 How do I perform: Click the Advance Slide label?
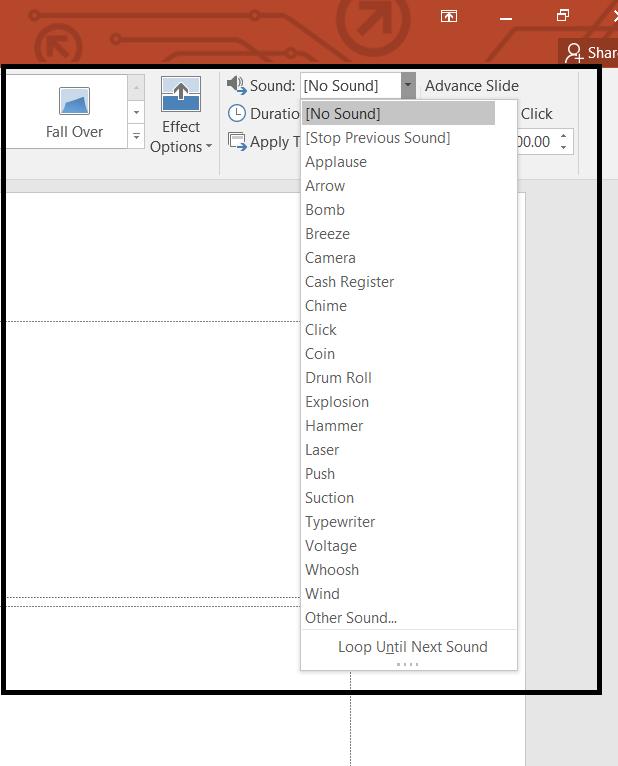pos(471,85)
